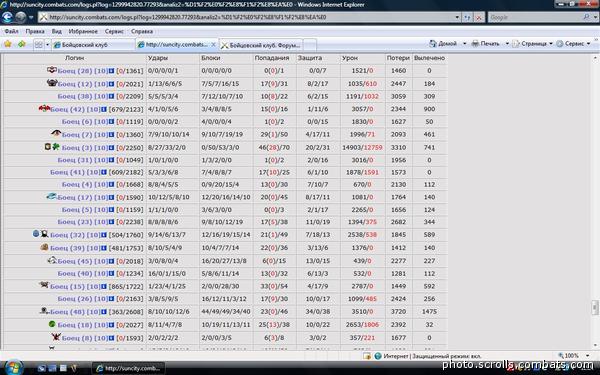Click the Вылечено value 1475

click(x=429, y=312)
